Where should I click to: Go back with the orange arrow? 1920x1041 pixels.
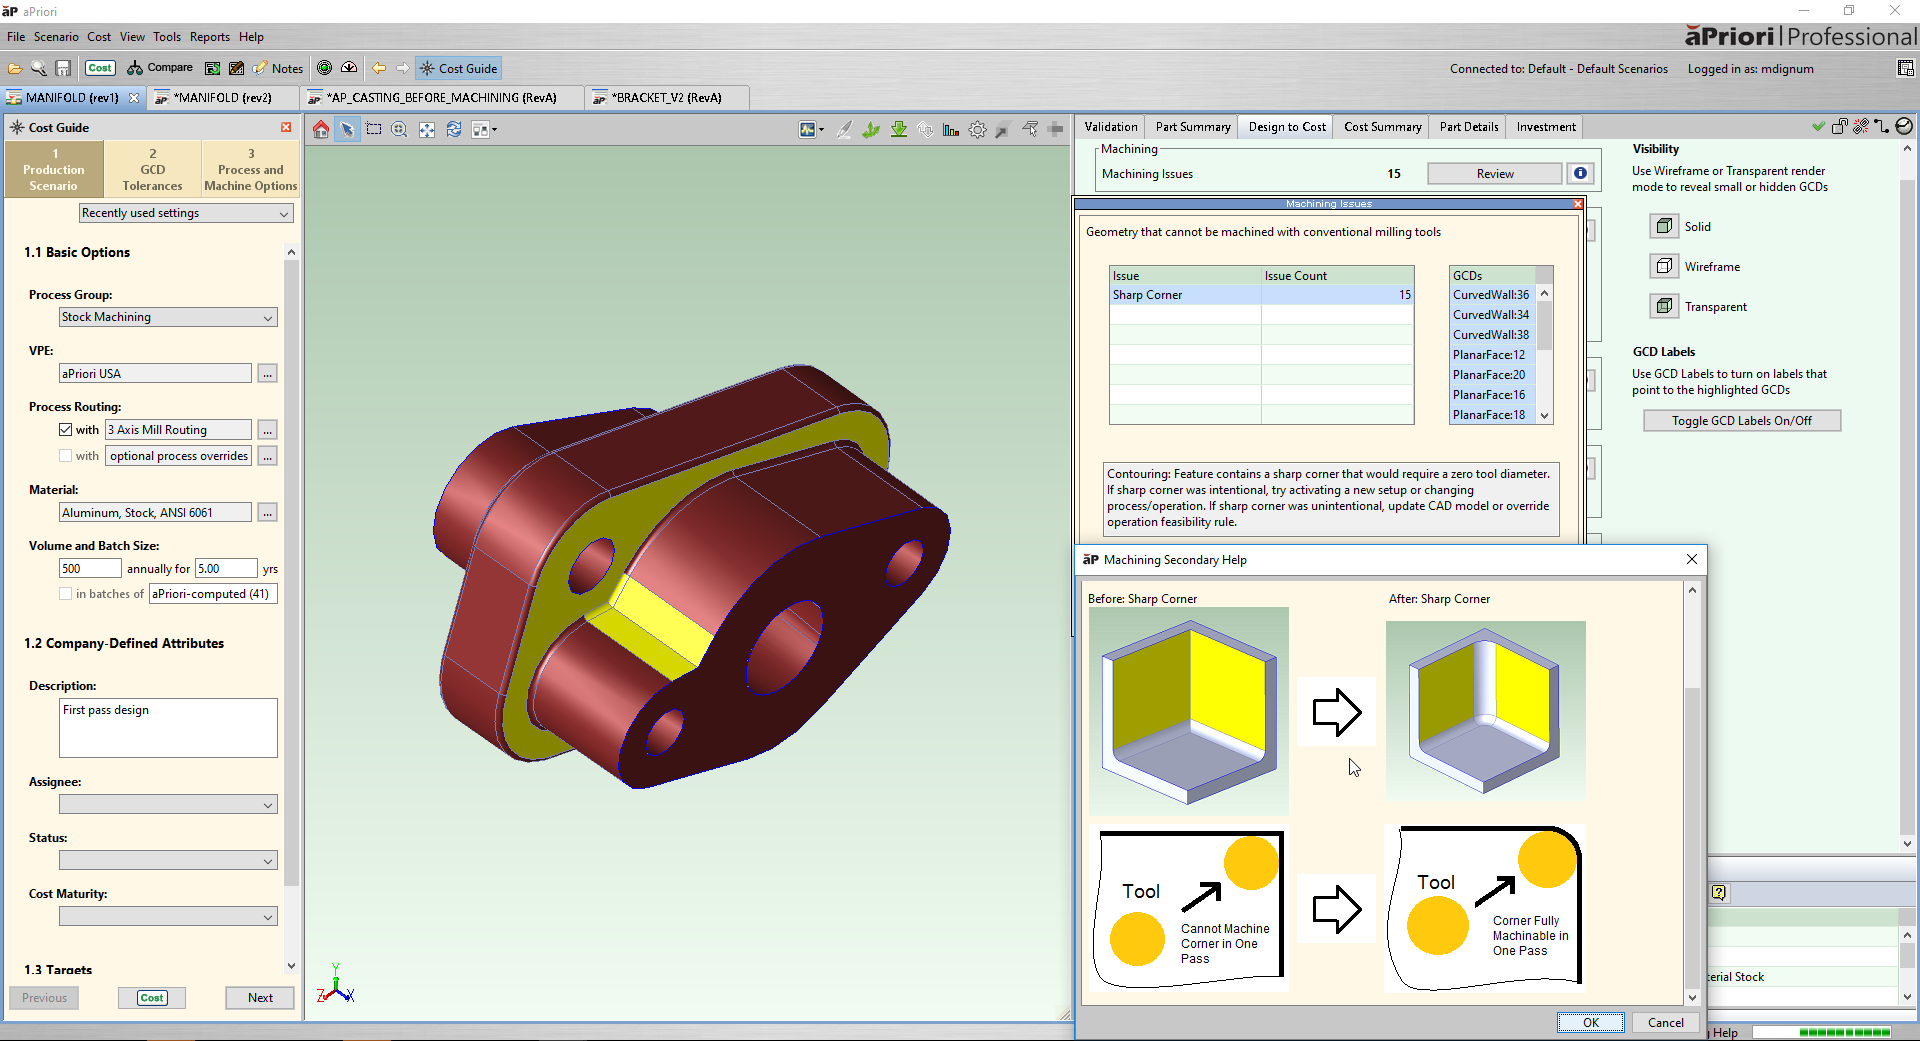(x=379, y=68)
